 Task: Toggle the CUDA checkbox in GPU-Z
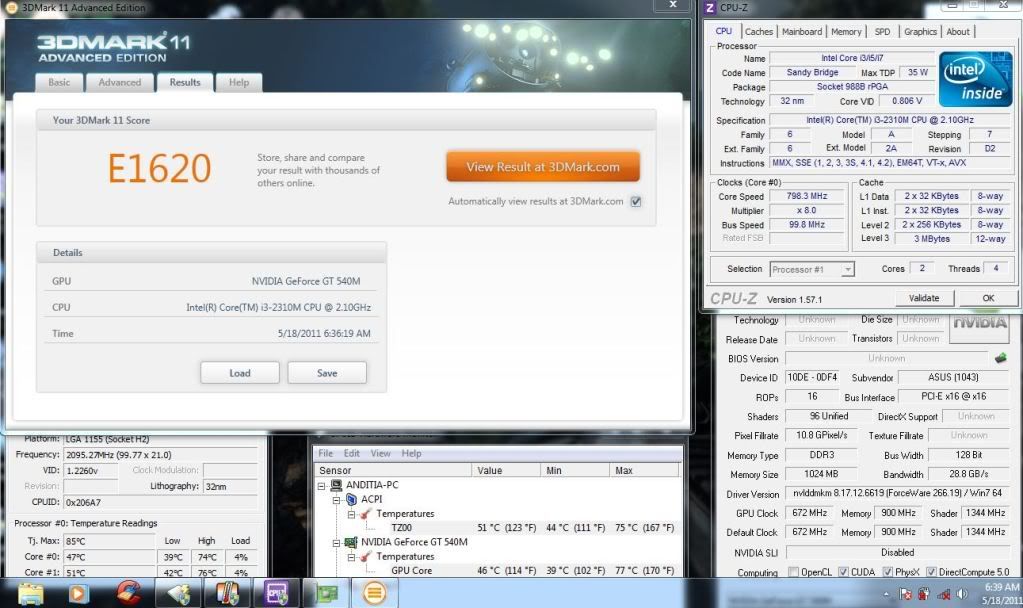pyautogui.click(x=843, y=572)
